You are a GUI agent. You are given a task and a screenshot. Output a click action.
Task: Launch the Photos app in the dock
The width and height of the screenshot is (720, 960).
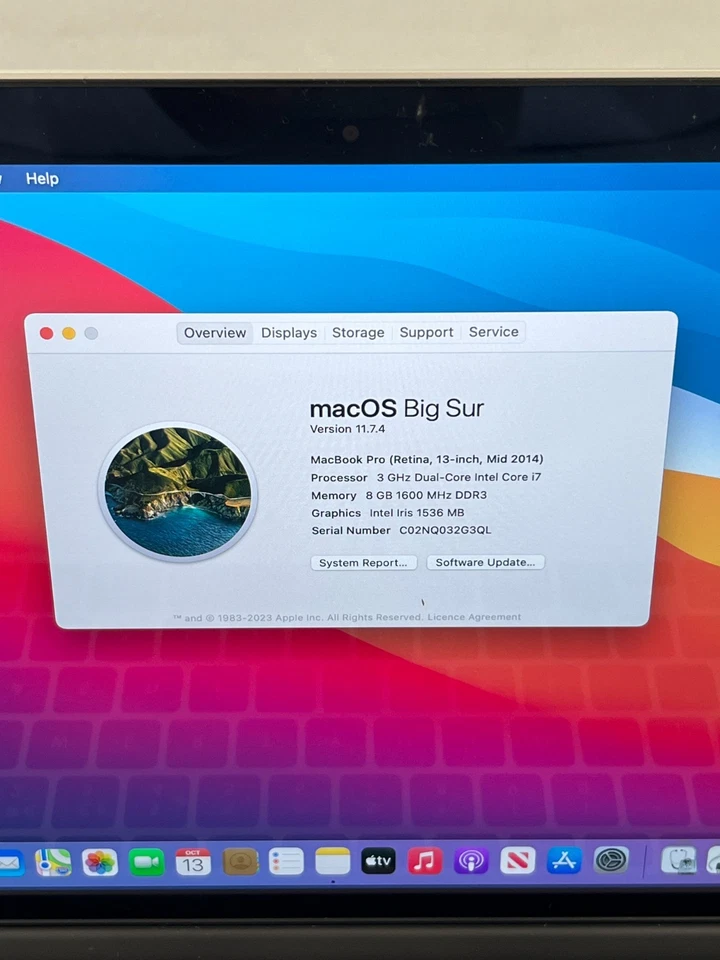(100, 862)
